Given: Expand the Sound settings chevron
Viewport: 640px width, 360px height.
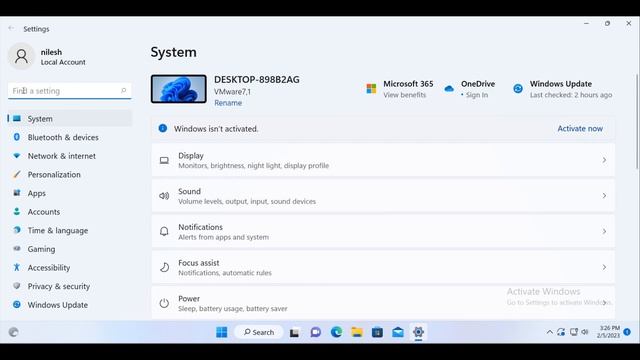Looking at the screenshot, I should 604,196.
